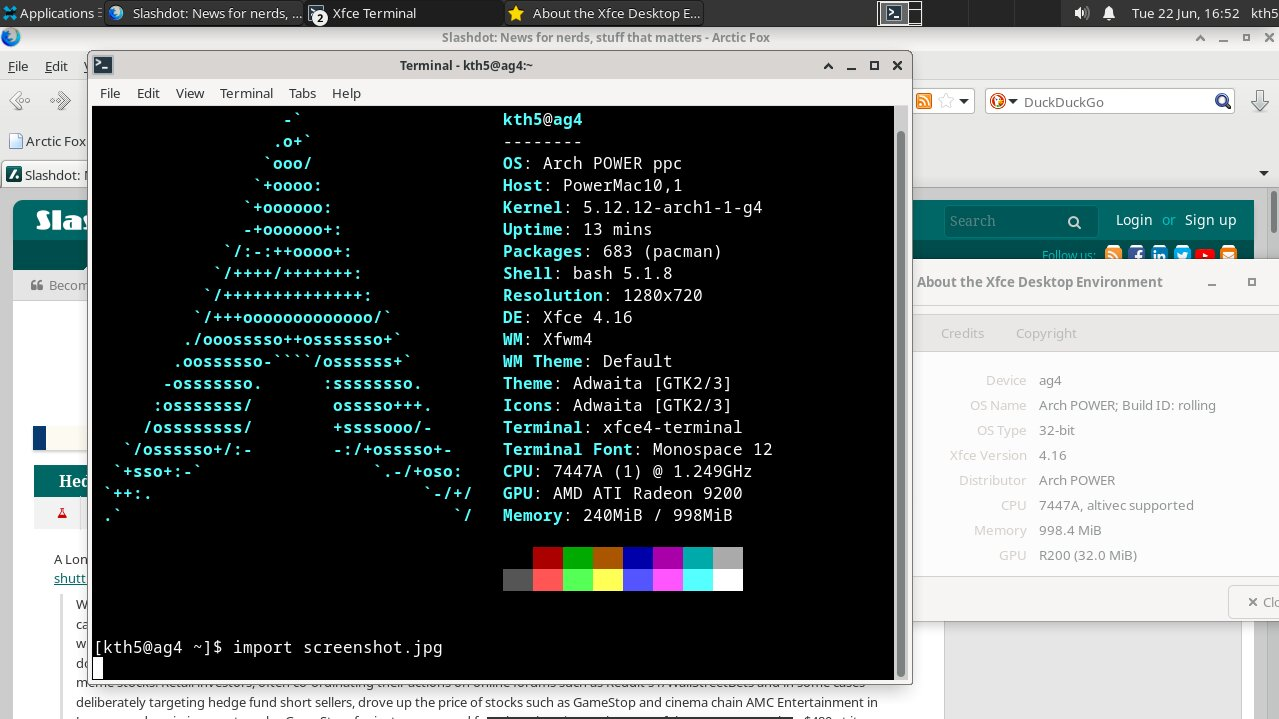Click Slashdot's LinkedIn follow icon
Image resolution: width=1279 pixels, height=719 pixels.
pos(1159,255)
